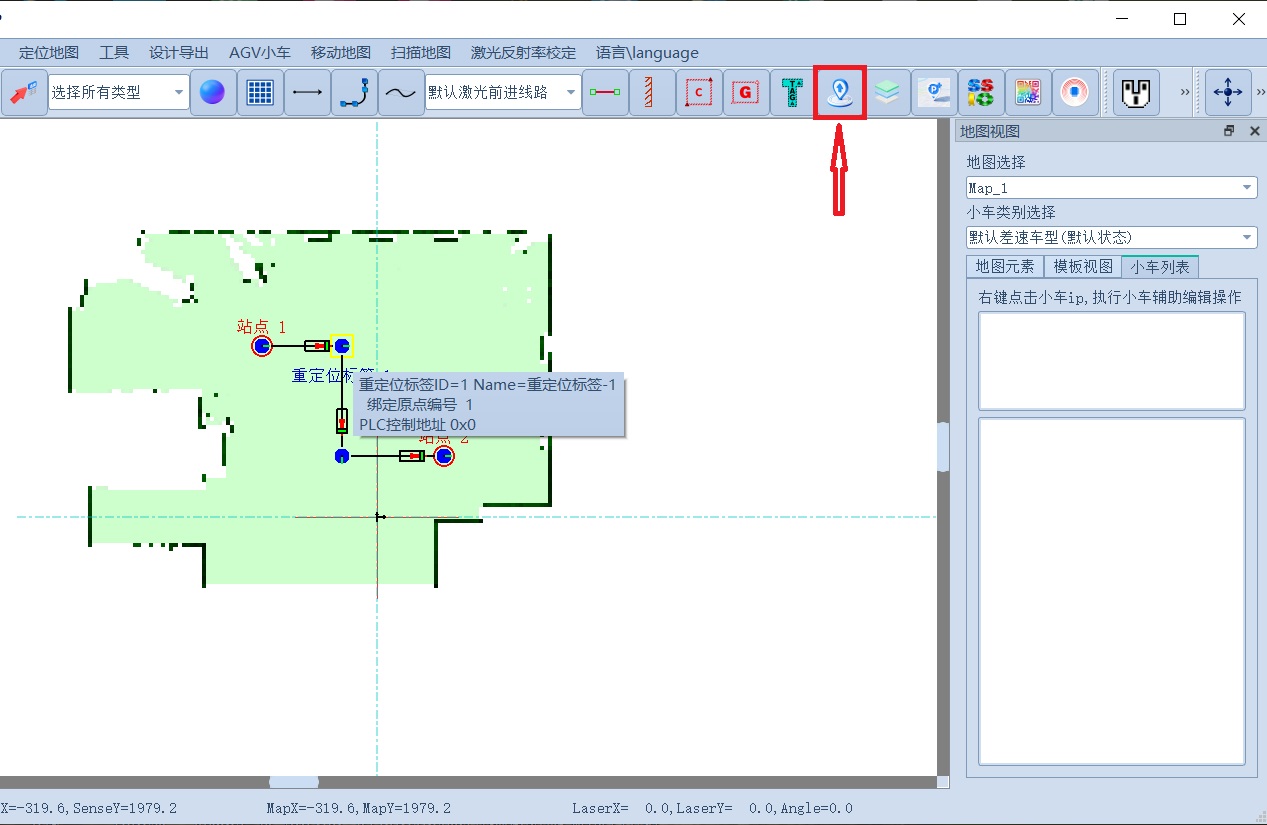
Task: Click the '地图选择' label
Action: pyautogui.click(x=996, y=162)
